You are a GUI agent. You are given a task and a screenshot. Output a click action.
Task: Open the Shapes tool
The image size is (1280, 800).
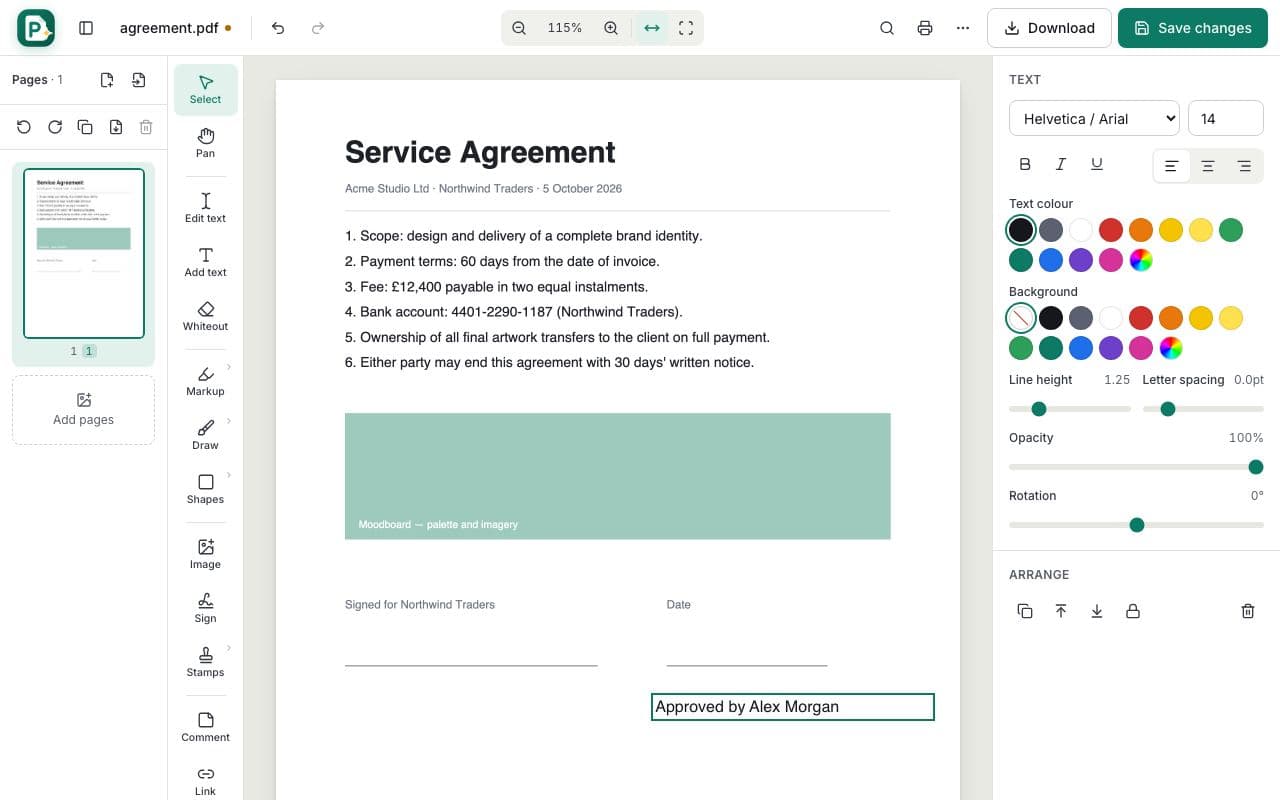coord(205,489)
